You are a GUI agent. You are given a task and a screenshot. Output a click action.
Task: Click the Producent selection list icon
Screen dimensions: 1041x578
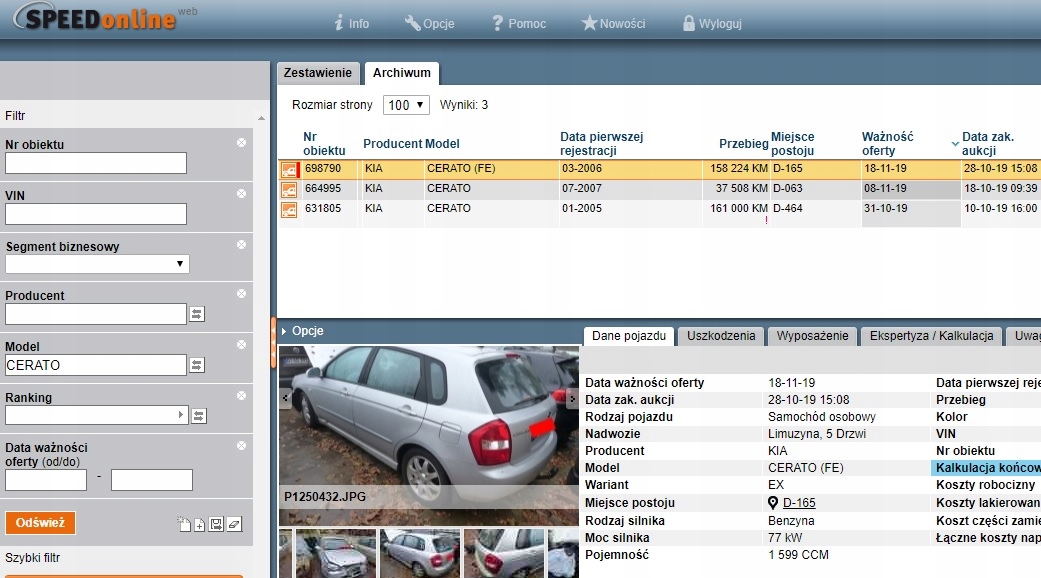point(197,314)
